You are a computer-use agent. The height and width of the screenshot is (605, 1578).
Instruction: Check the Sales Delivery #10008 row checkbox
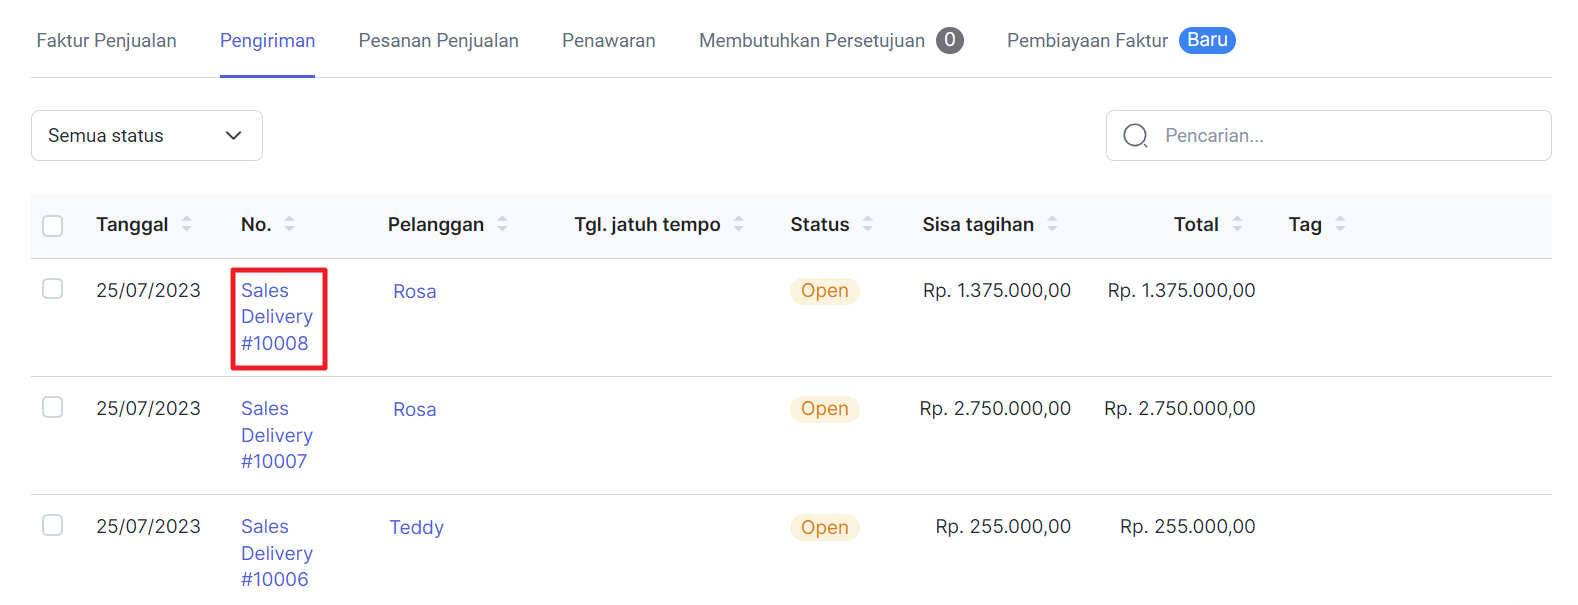(x=53, y=289)
